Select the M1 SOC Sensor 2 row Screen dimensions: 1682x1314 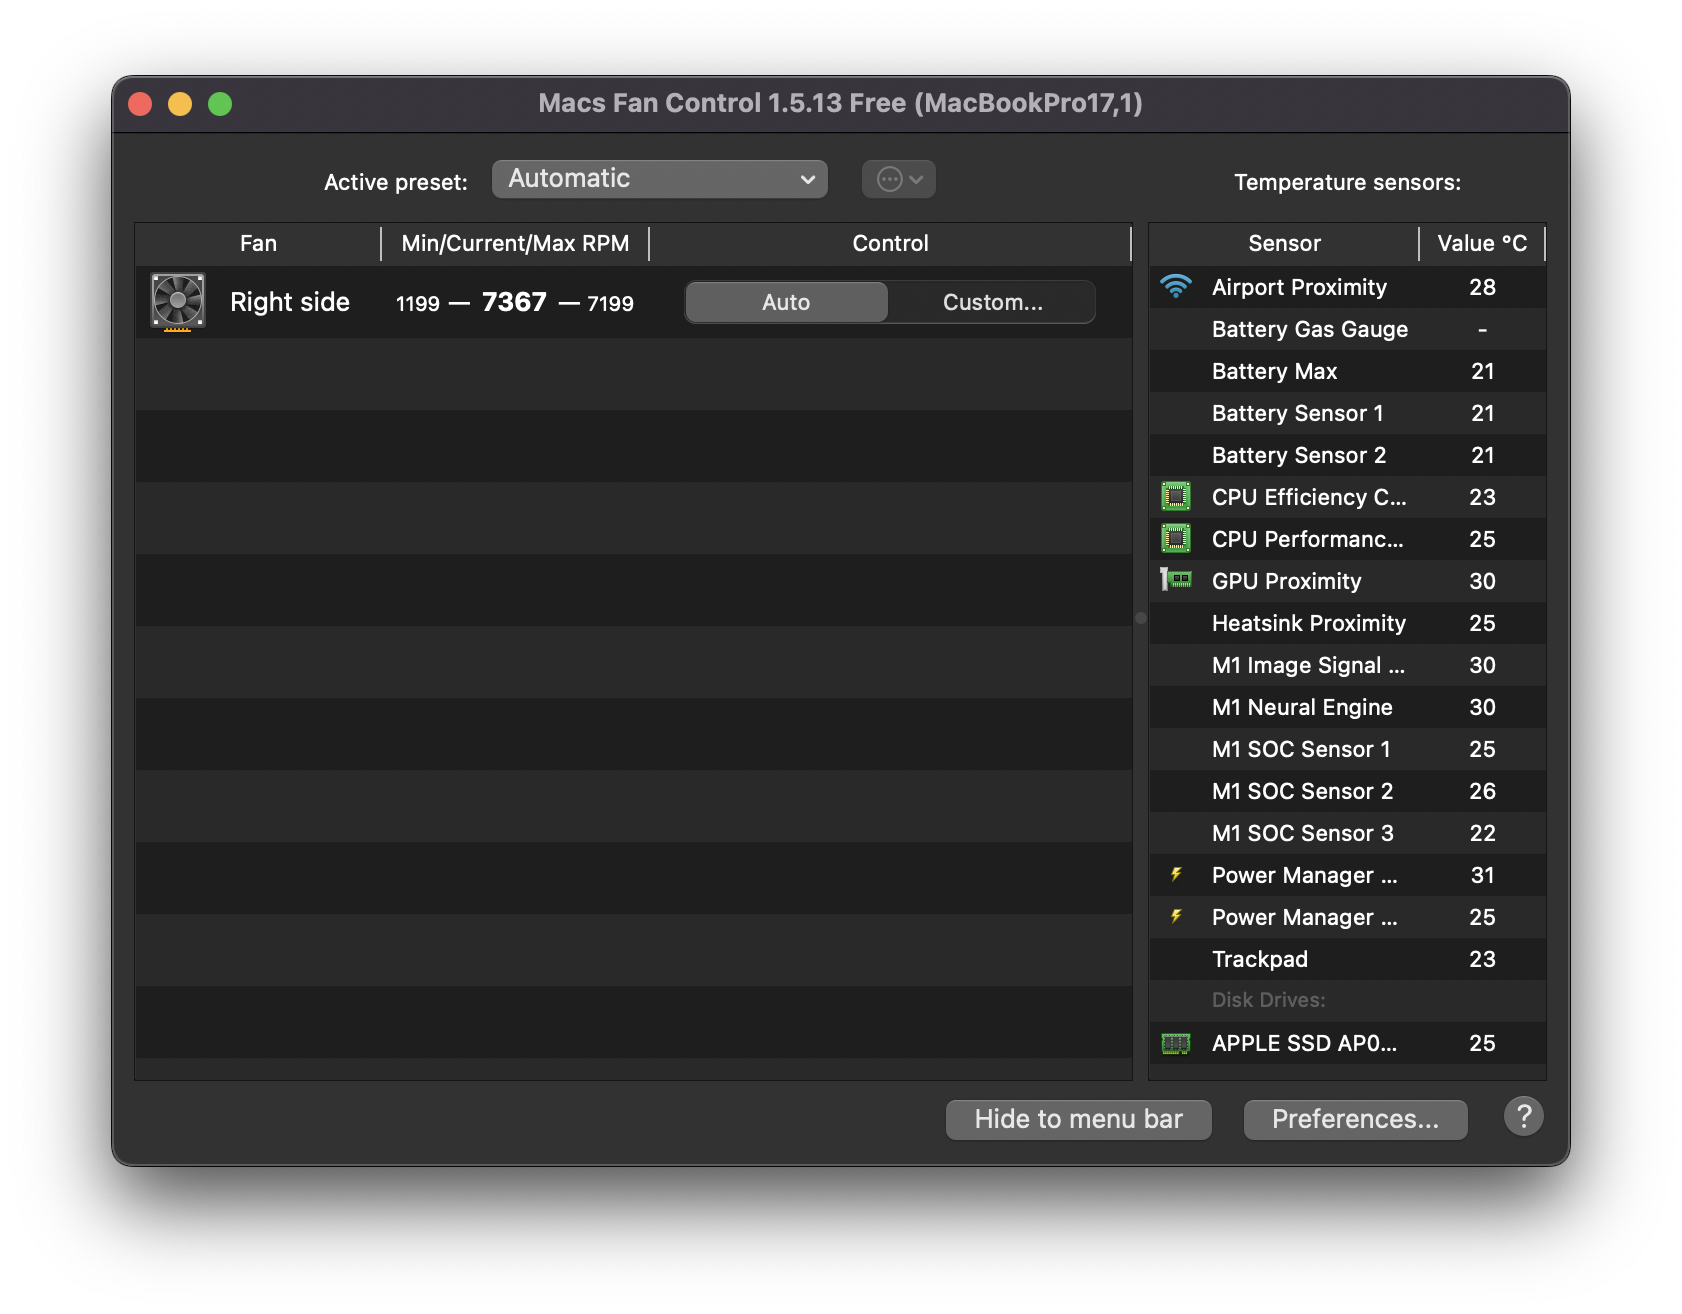click(1347, 791)
